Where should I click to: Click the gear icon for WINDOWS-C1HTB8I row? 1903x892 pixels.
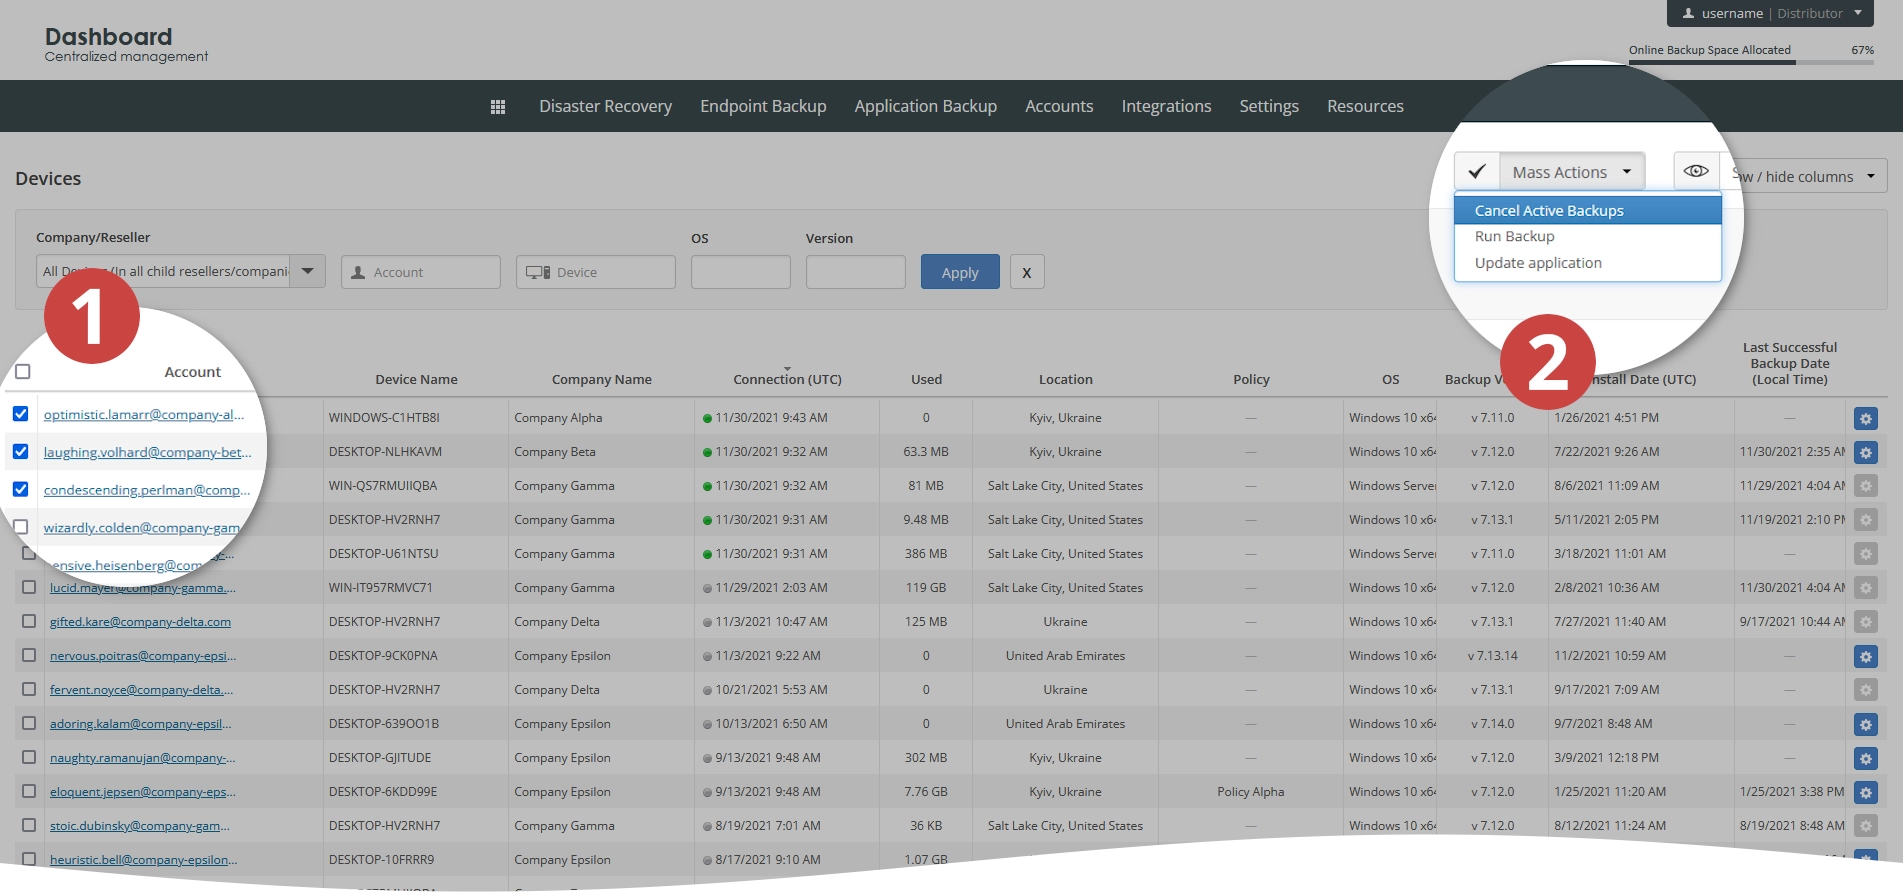click(x=1865, y=419)
